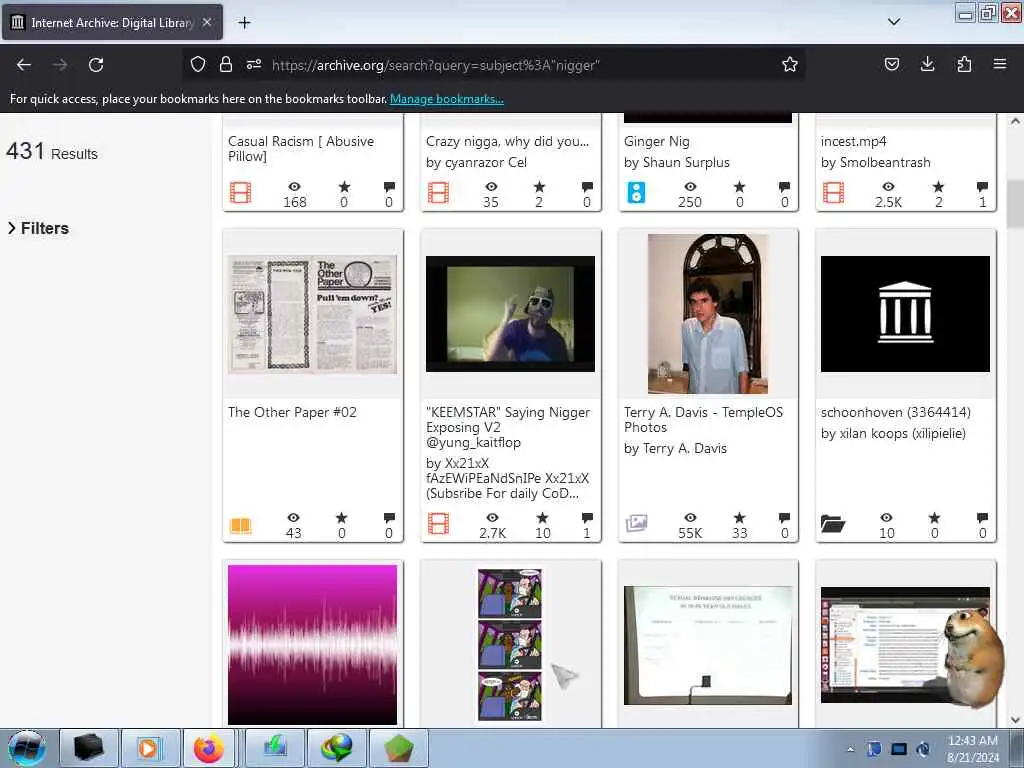The image size is (1024, 768).
Task: Open the Windows Start button
Action: click(x=27, y=748)
